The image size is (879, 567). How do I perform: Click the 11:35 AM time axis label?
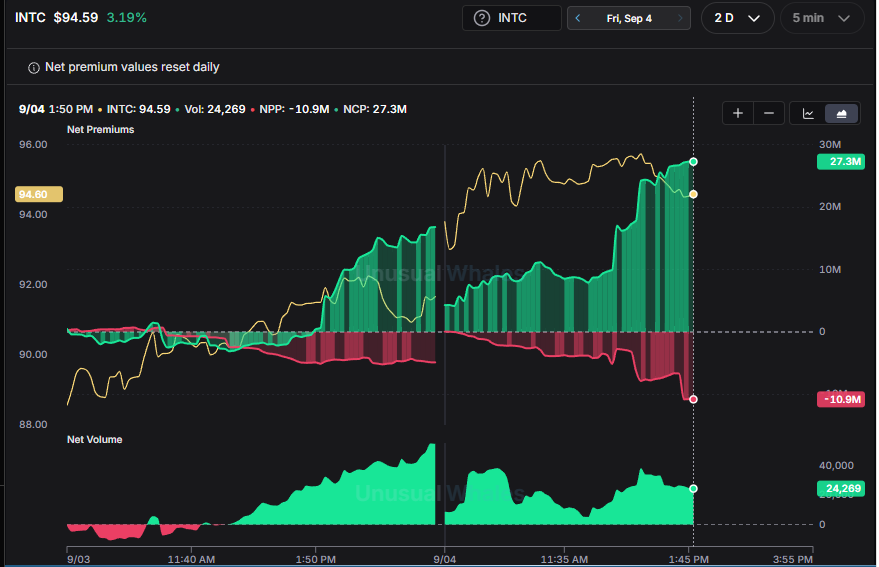pyautogui.click(x=564, y=559)
